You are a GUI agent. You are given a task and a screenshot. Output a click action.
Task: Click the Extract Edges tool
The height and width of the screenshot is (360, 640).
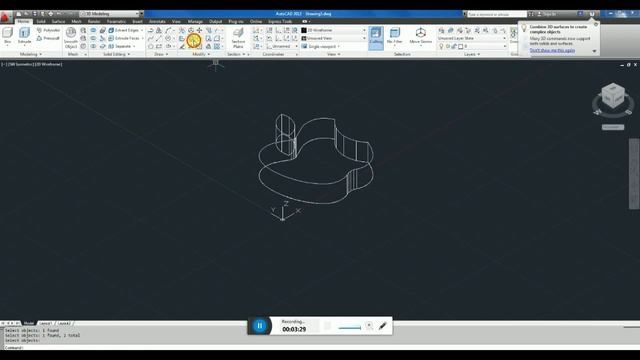[124, 30]
